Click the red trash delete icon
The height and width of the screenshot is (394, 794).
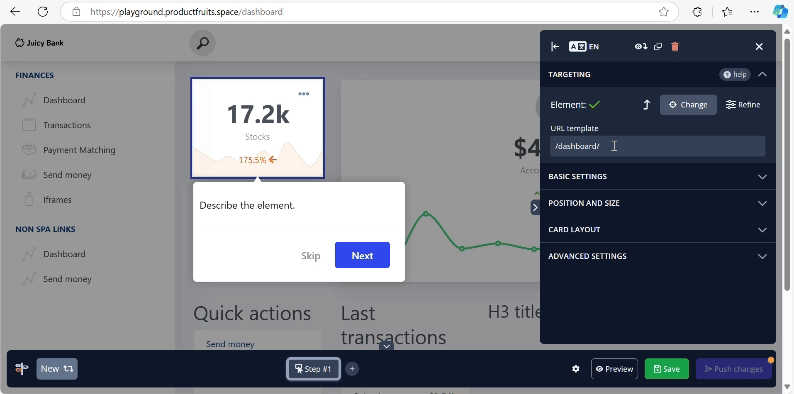coord(674,47)
